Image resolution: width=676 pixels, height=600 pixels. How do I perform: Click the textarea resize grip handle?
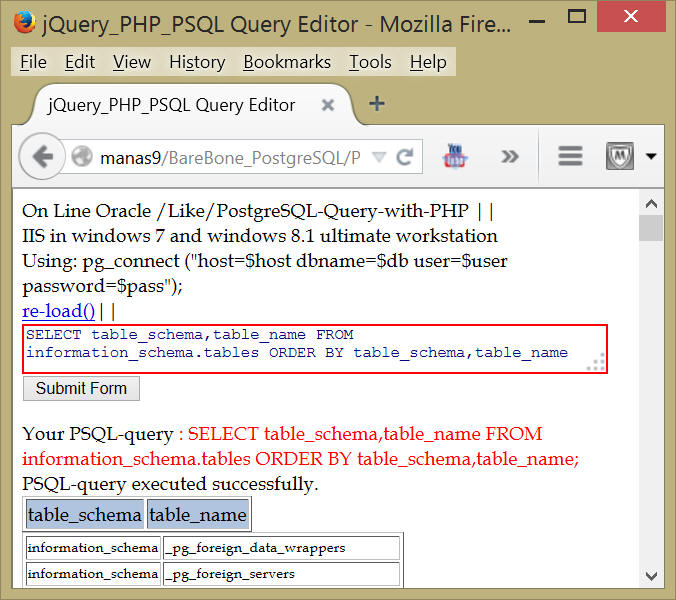click(597, 362)
